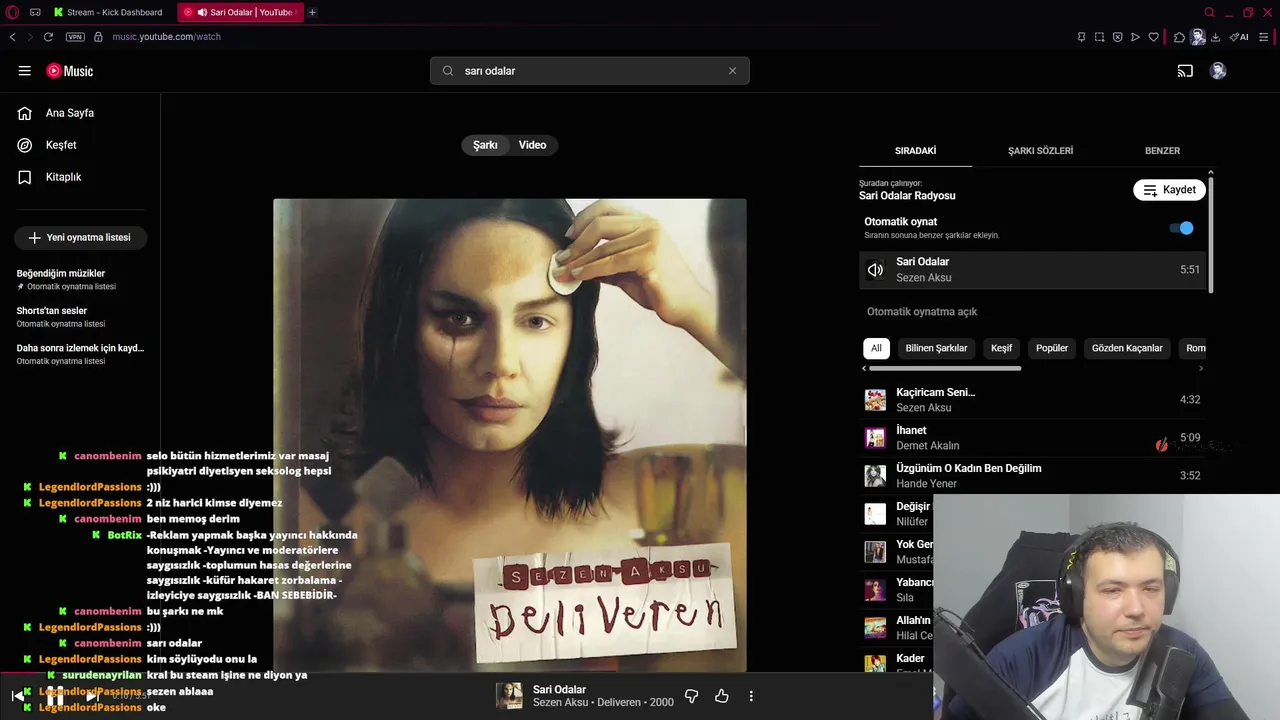This screenshot has height=720, width=1280.
Task: Select the Popüler filter chip
Action: point(1052,348)
